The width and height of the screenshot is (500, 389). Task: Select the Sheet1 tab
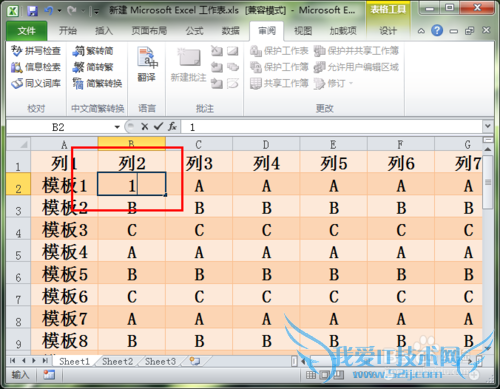pos(74,361)
